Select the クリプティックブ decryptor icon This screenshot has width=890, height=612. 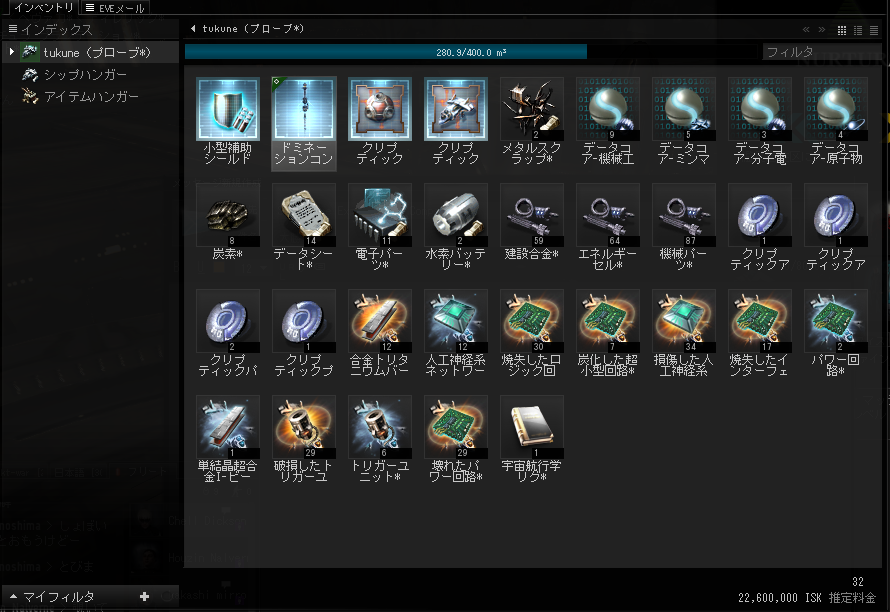point(304,321)
